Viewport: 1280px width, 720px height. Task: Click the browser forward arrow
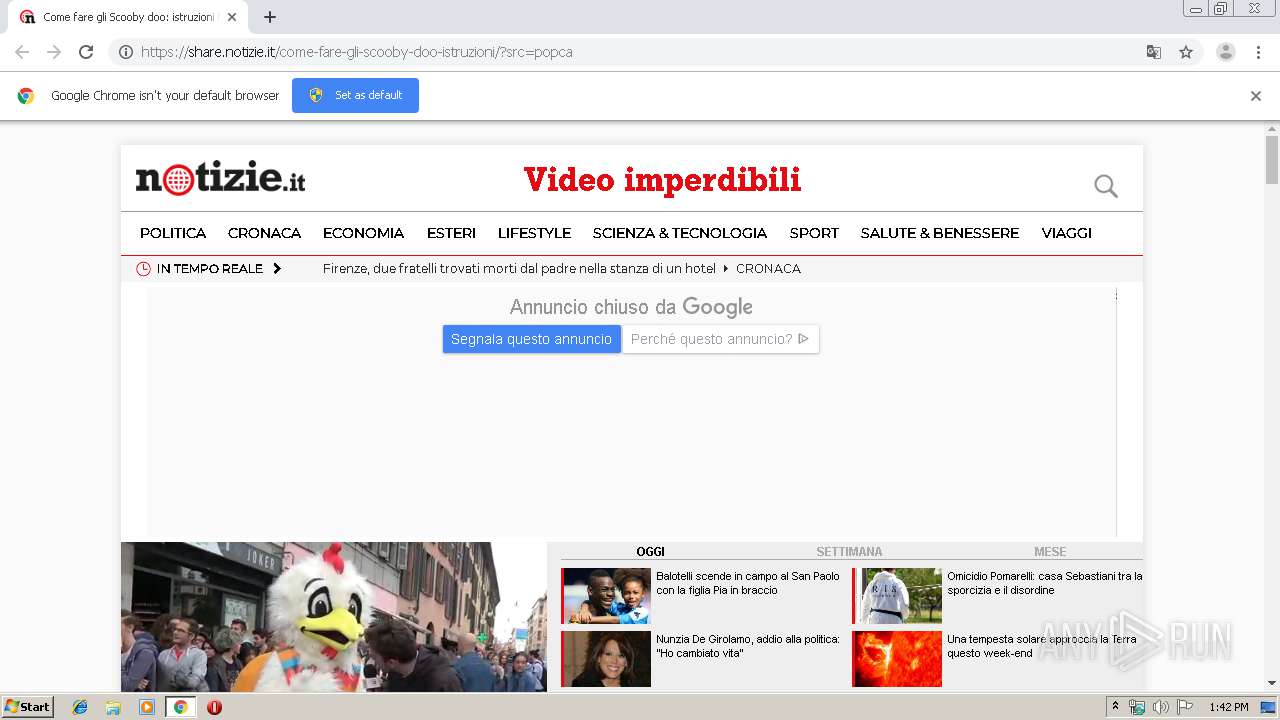pos(54,52)
